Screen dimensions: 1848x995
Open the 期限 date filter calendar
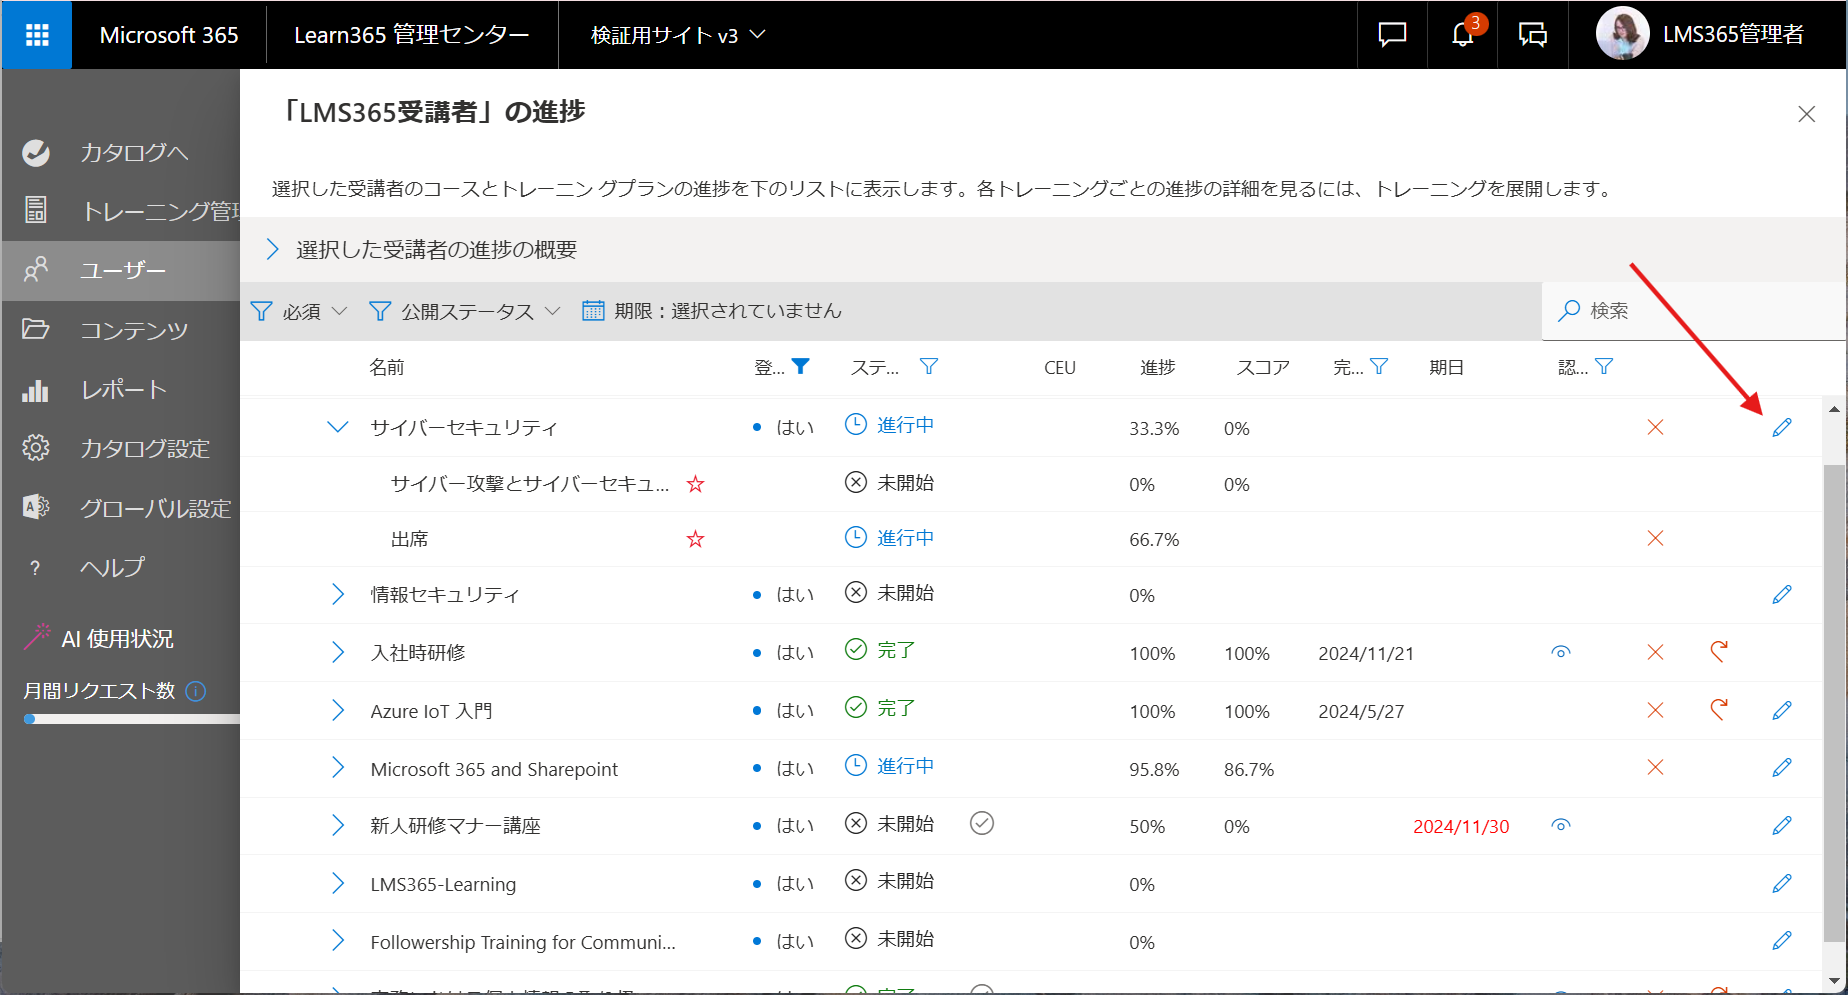712,311
